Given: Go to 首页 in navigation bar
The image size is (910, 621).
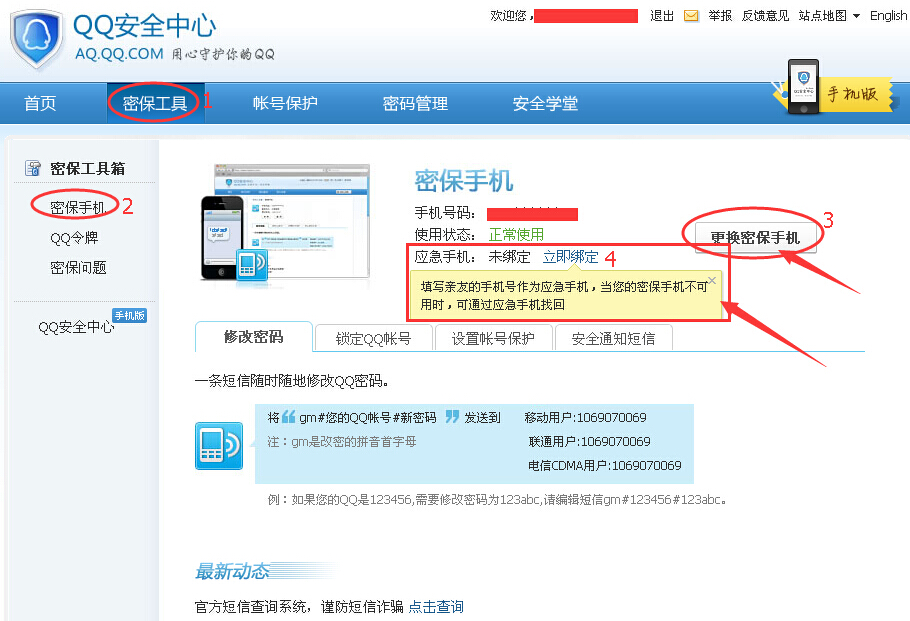Looking at the screenshot, I should point(40,103).
